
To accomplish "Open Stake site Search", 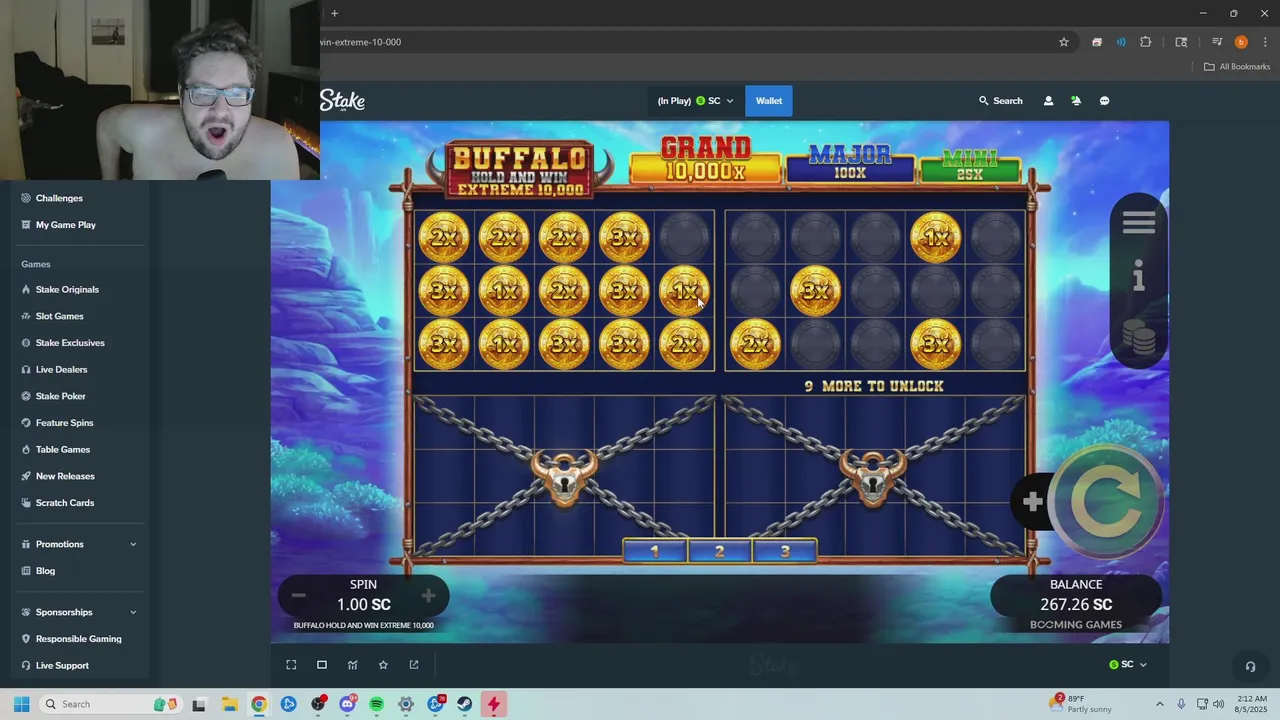I will (1000, 101).
